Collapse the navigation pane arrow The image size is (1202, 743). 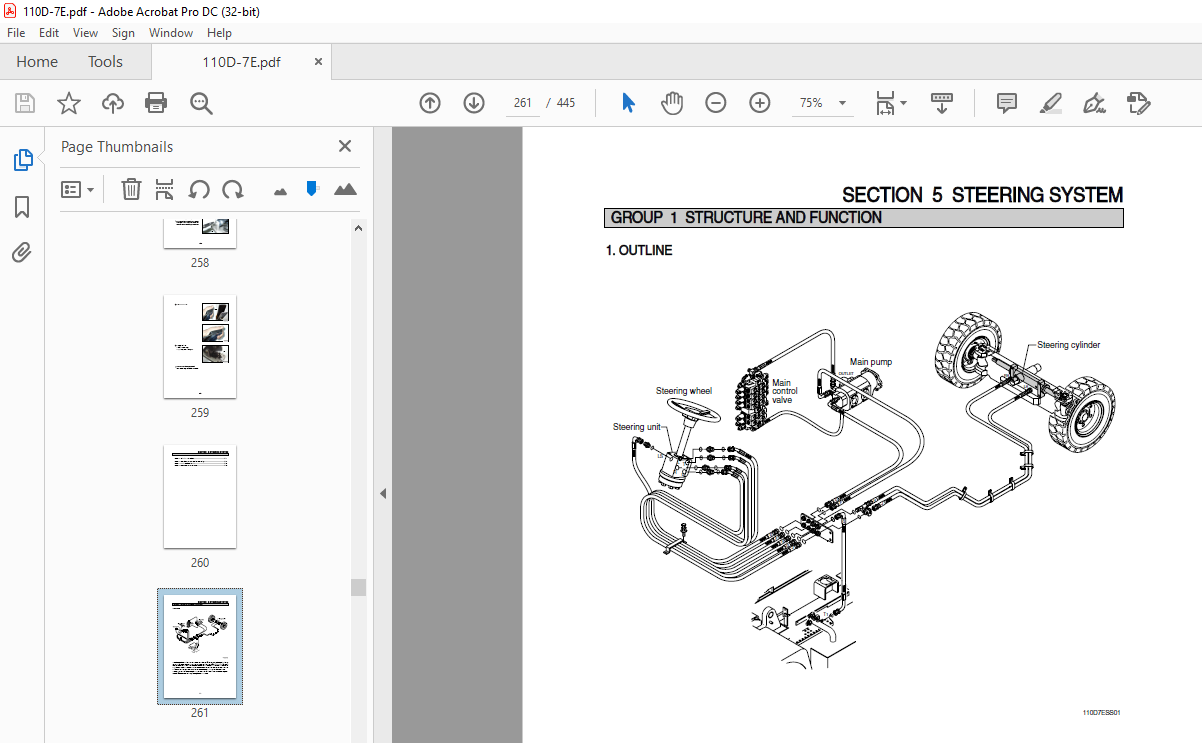pos(383,493)
